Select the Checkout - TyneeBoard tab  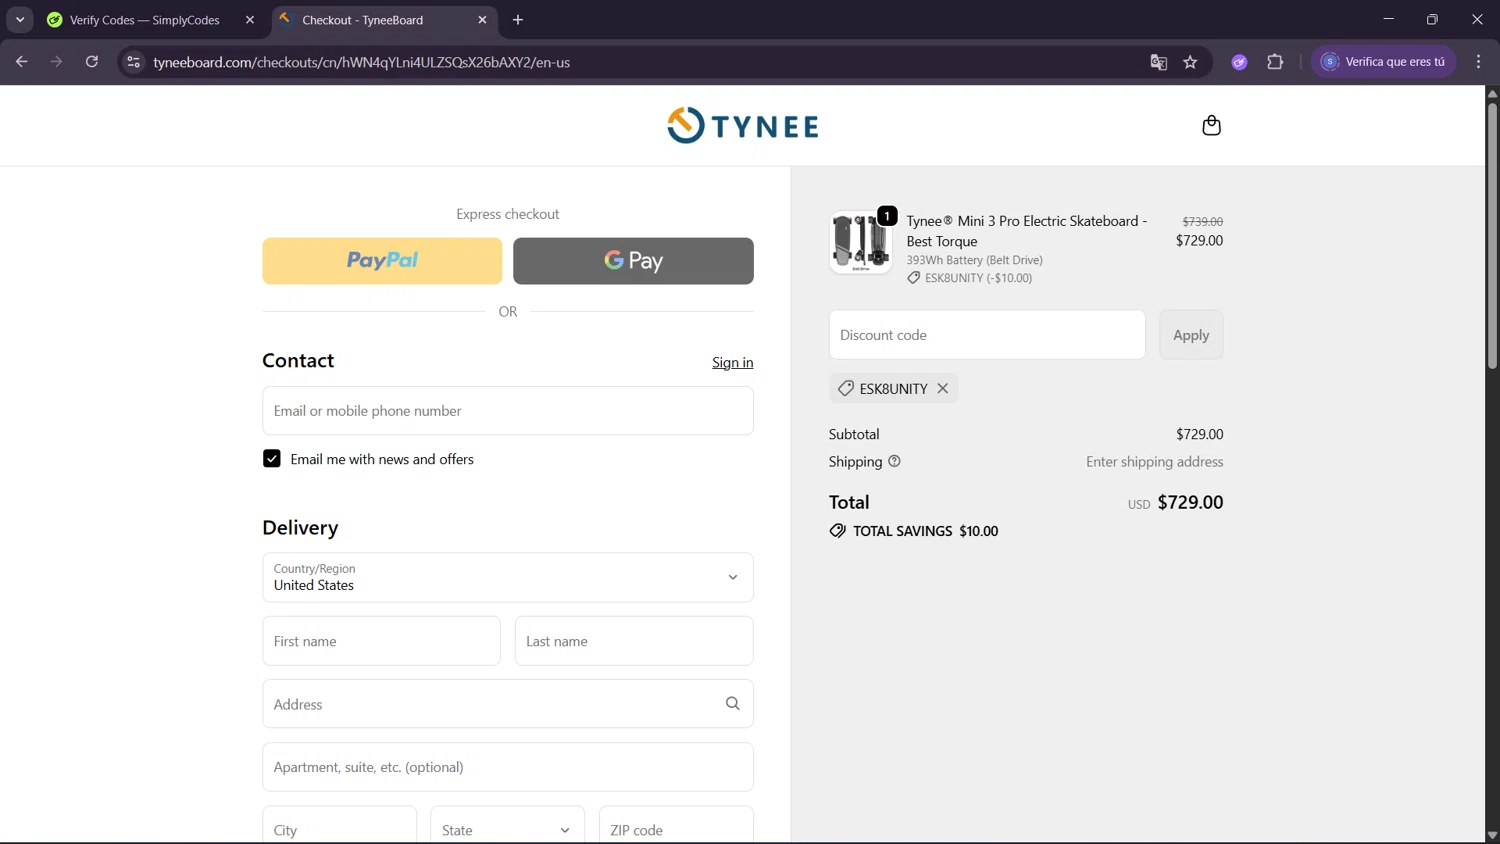(x=384, y=20)
